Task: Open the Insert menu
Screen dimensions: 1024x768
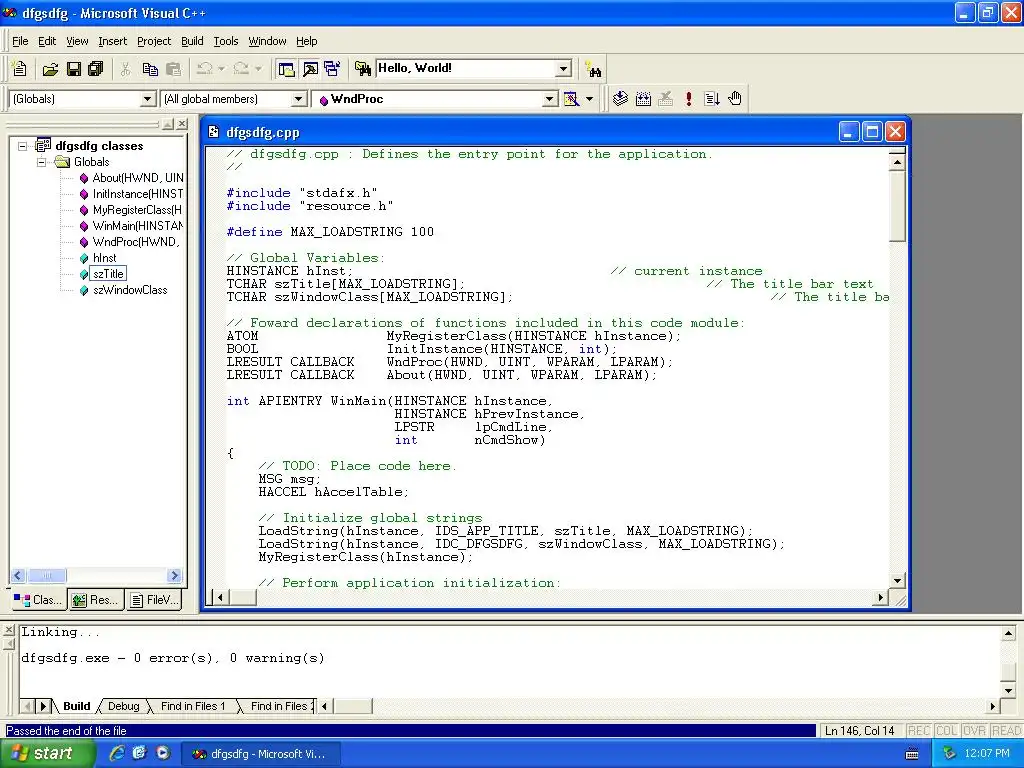Action: [112, 41]
